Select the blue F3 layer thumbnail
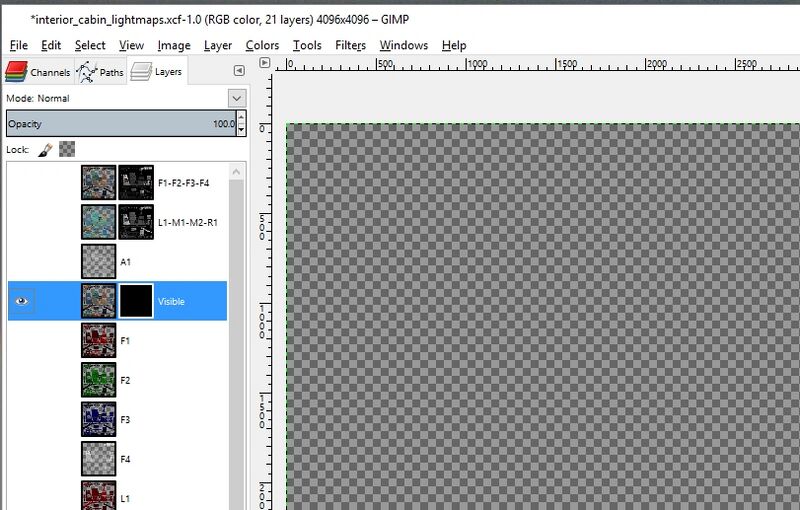The height and width of the screenshot is (510, 800). click(98, 419)
